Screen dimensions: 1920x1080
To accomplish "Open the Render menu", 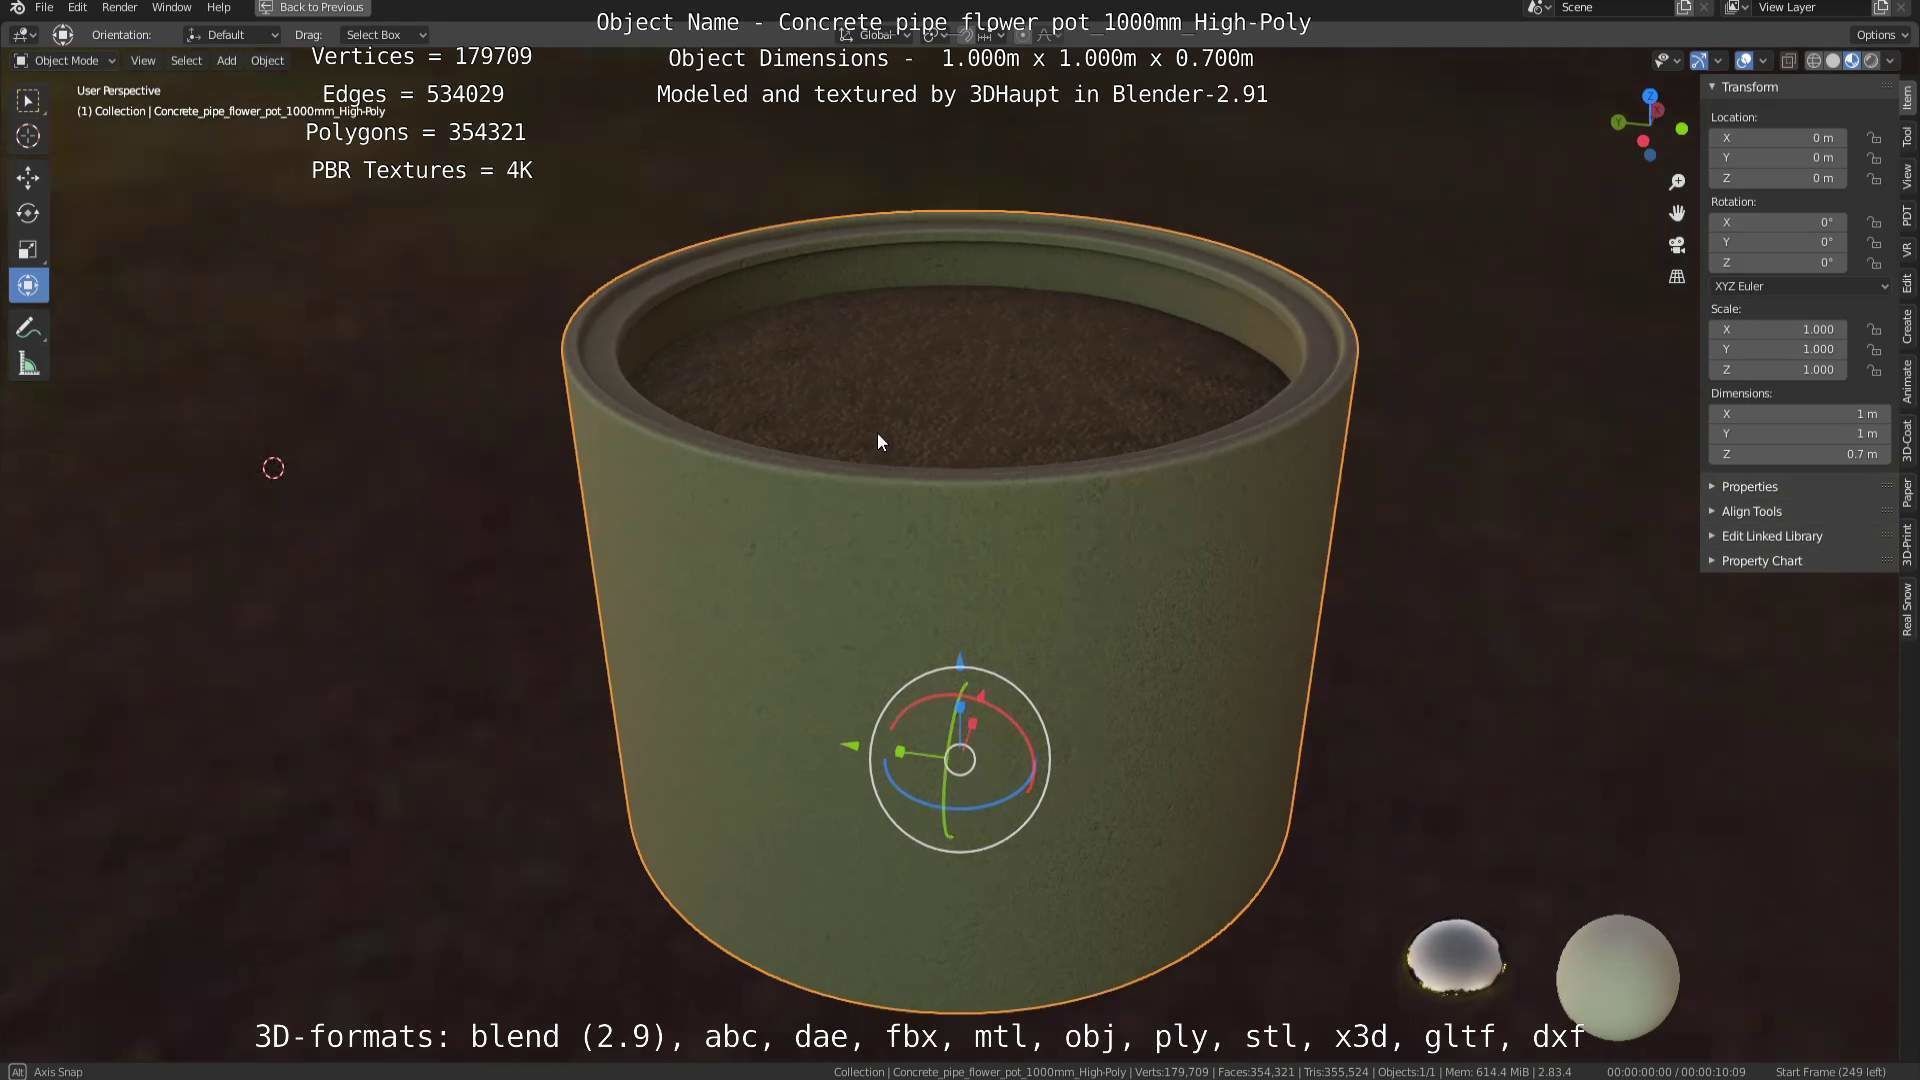I will pos(119,7).
